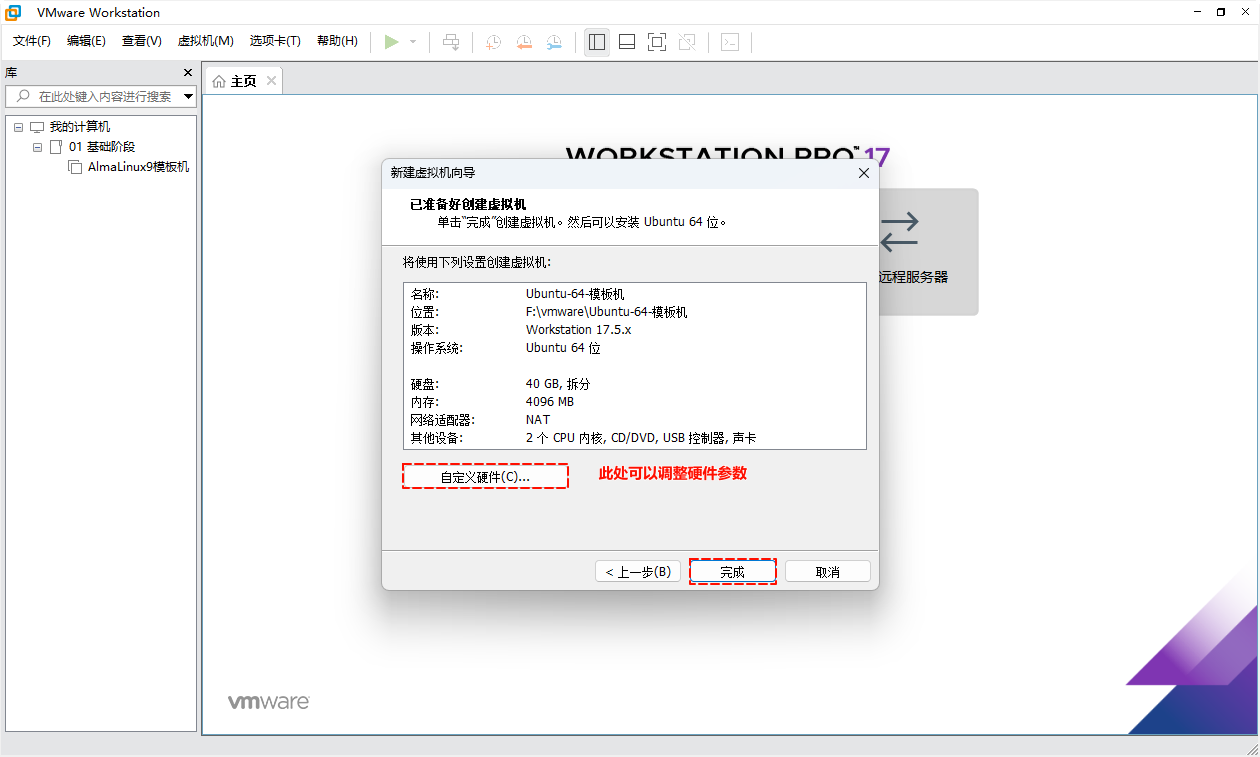Take a snapshot using the clock-plus icon
Image resolution: width=1260 pixels, height=757 pixels.
493,42
